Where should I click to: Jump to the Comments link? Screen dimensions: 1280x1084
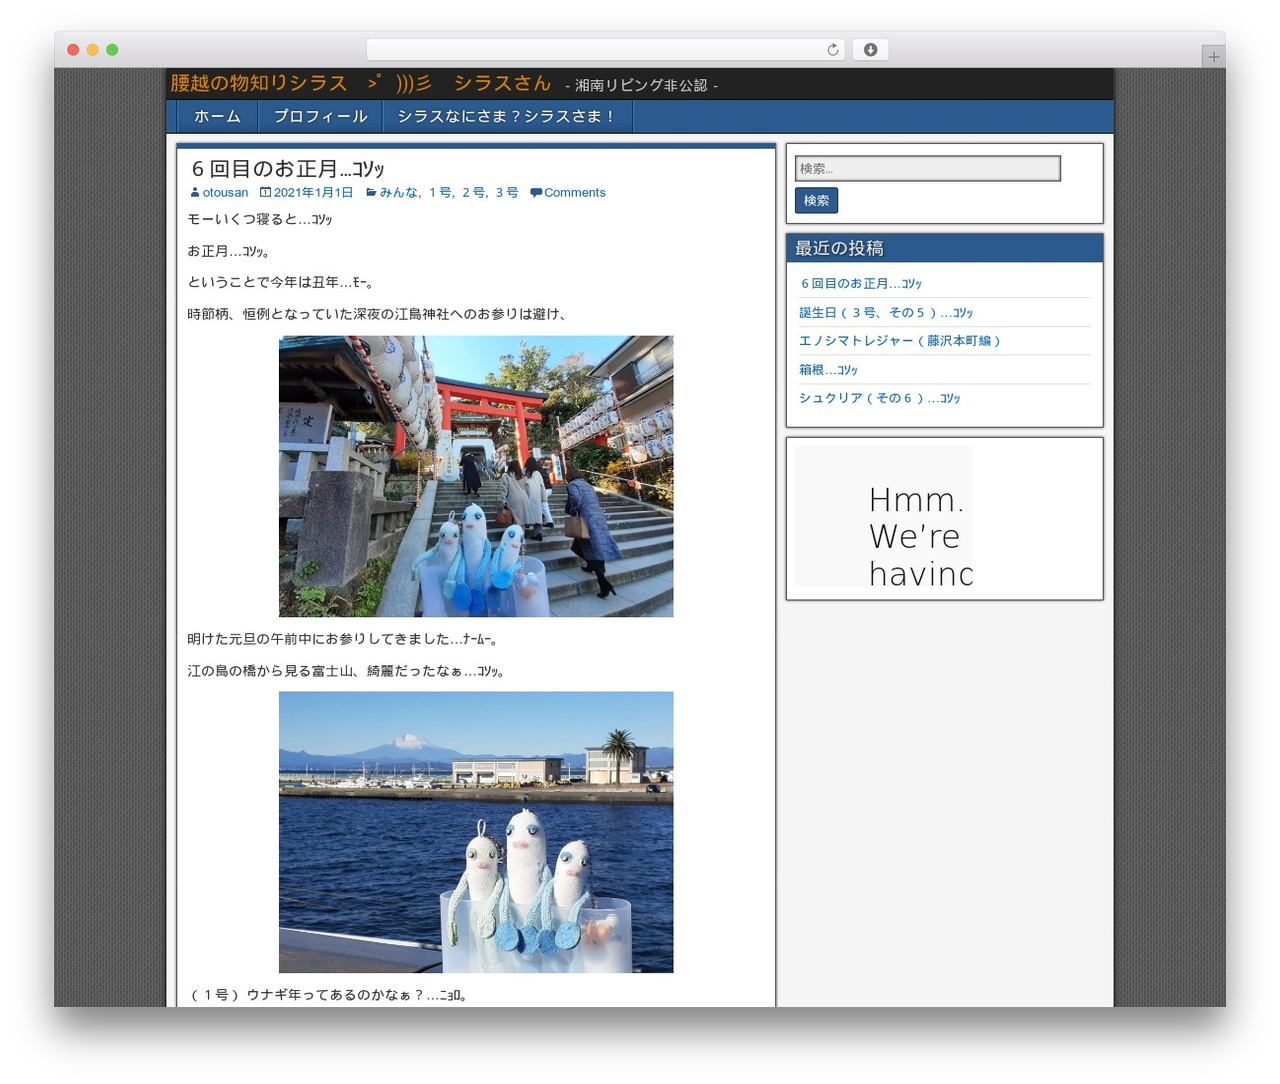pyautogui.click(x=575, y=193)
